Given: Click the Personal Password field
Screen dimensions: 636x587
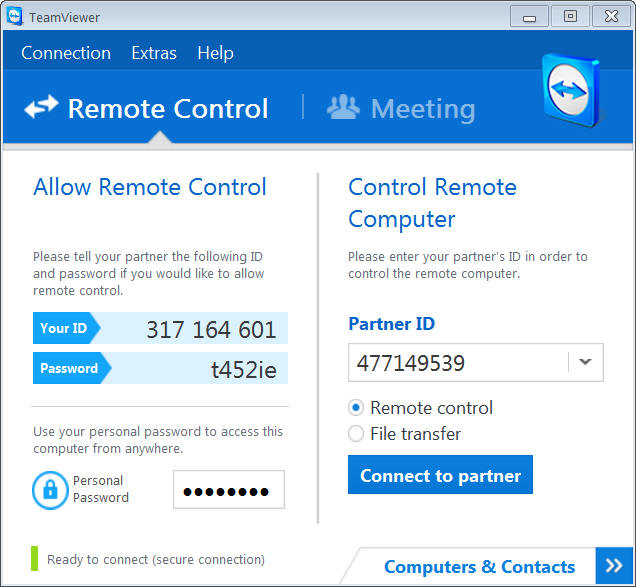Looking at the screenshot, I should coord(229,489).
